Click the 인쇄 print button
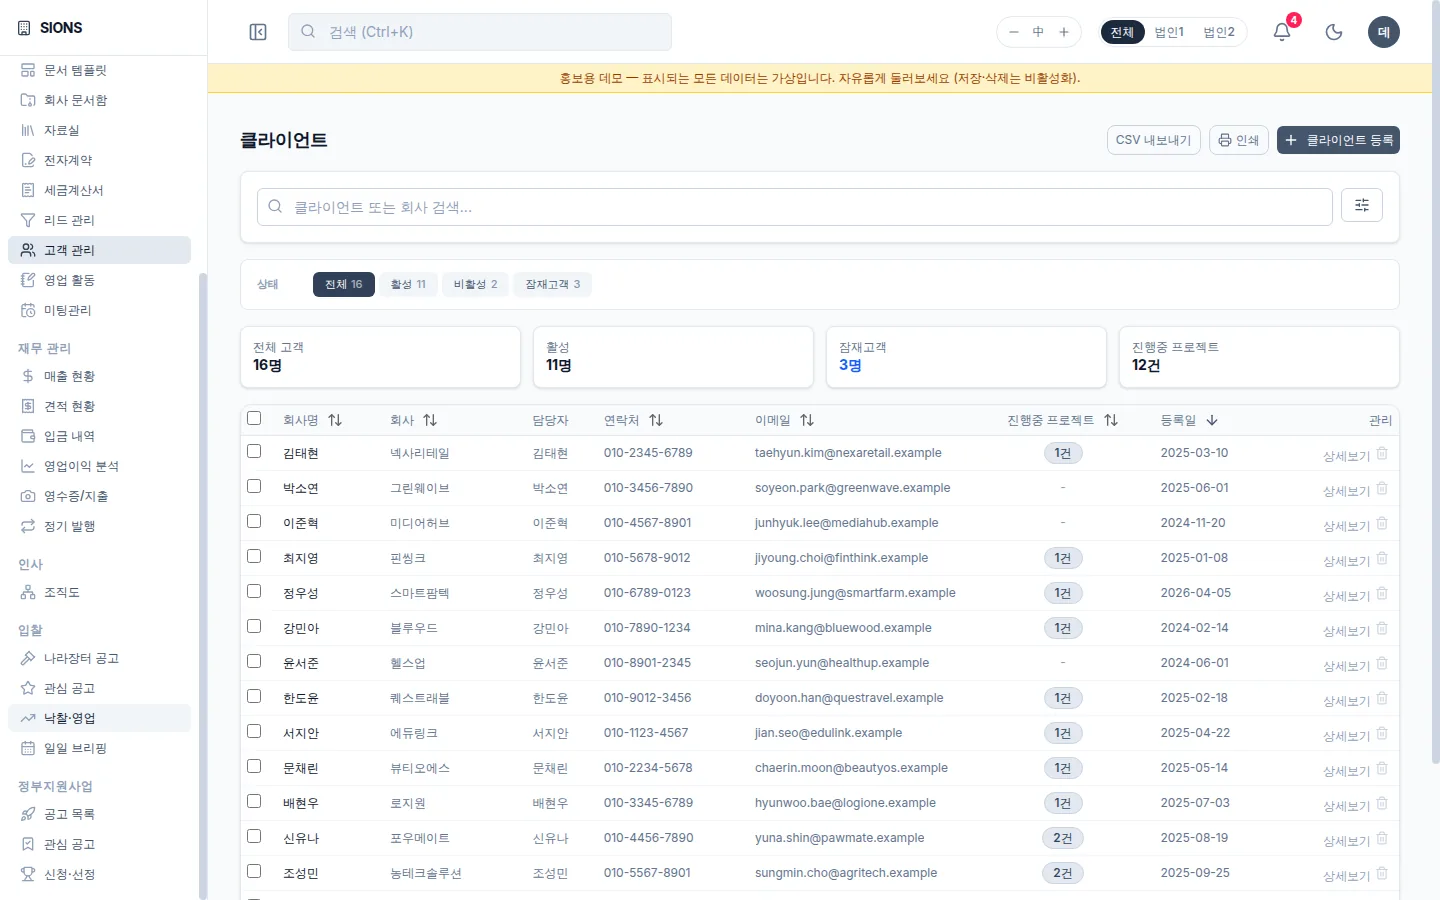 (x=1239, y=140)
